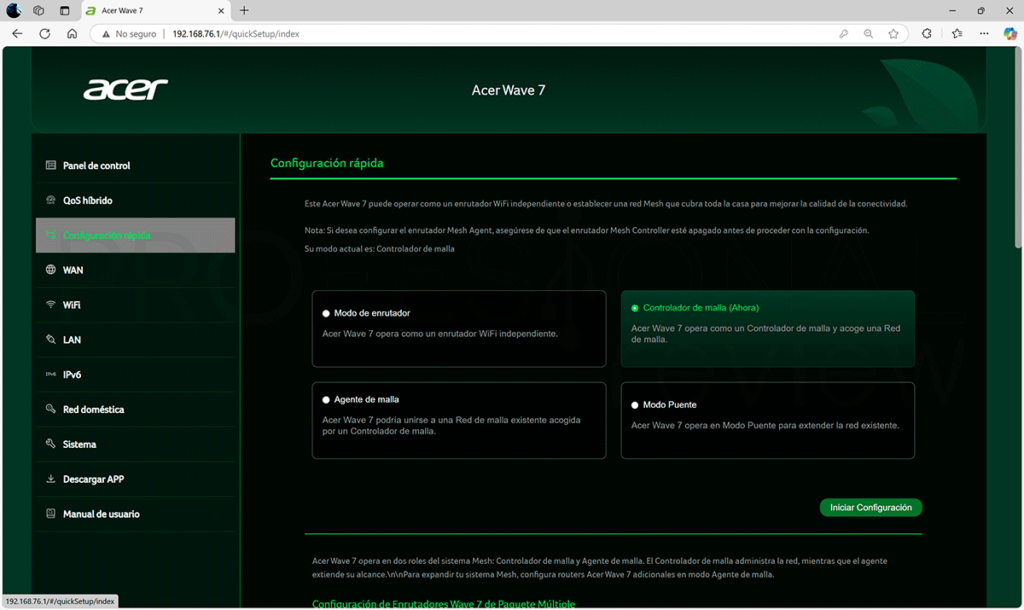Add page to favorites with star icon
1024x610 pixels.
893,33
